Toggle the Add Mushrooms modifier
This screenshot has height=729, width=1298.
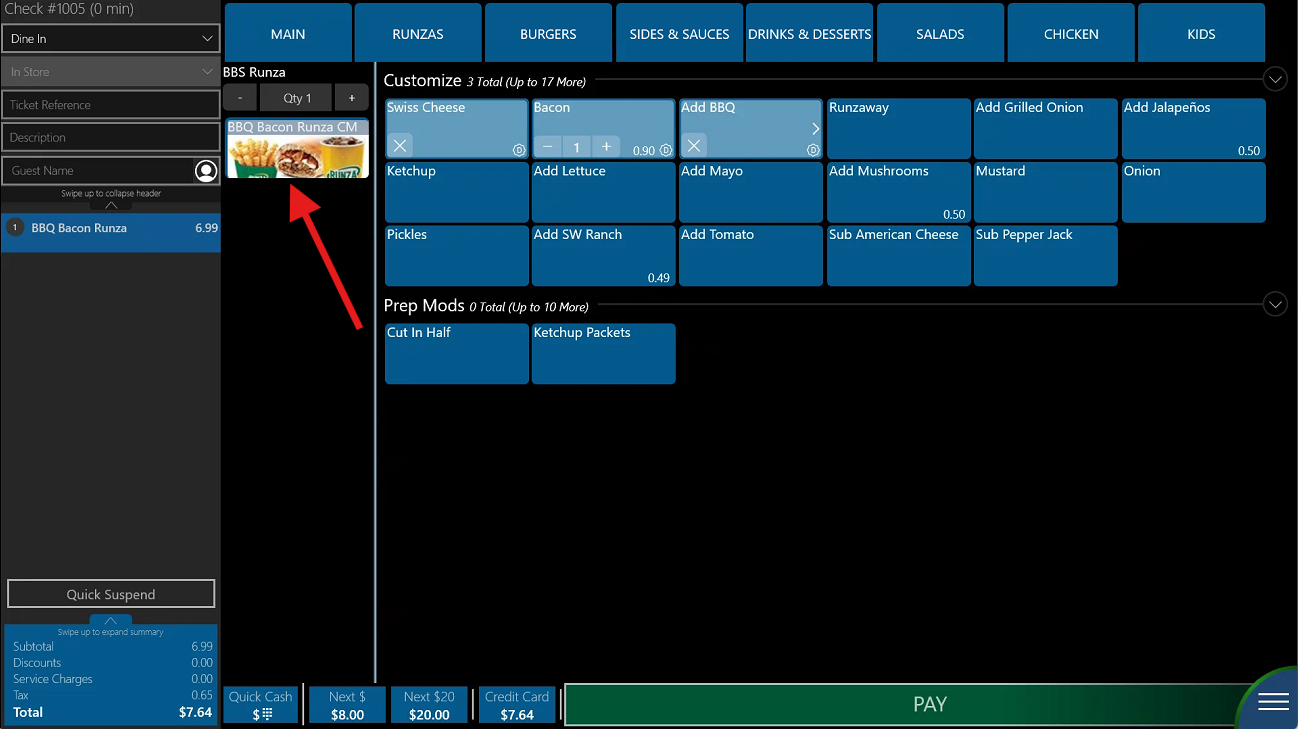[x=899, y=192]
